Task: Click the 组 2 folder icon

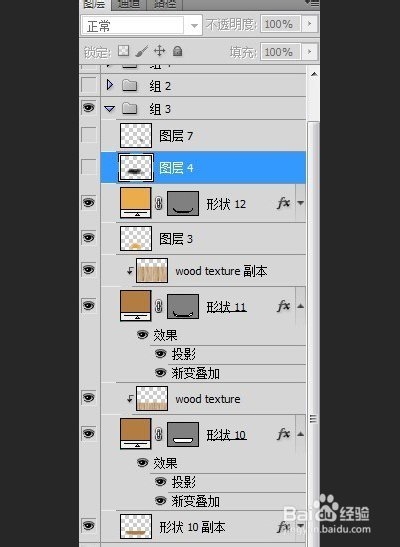Action: pos(129,85)
